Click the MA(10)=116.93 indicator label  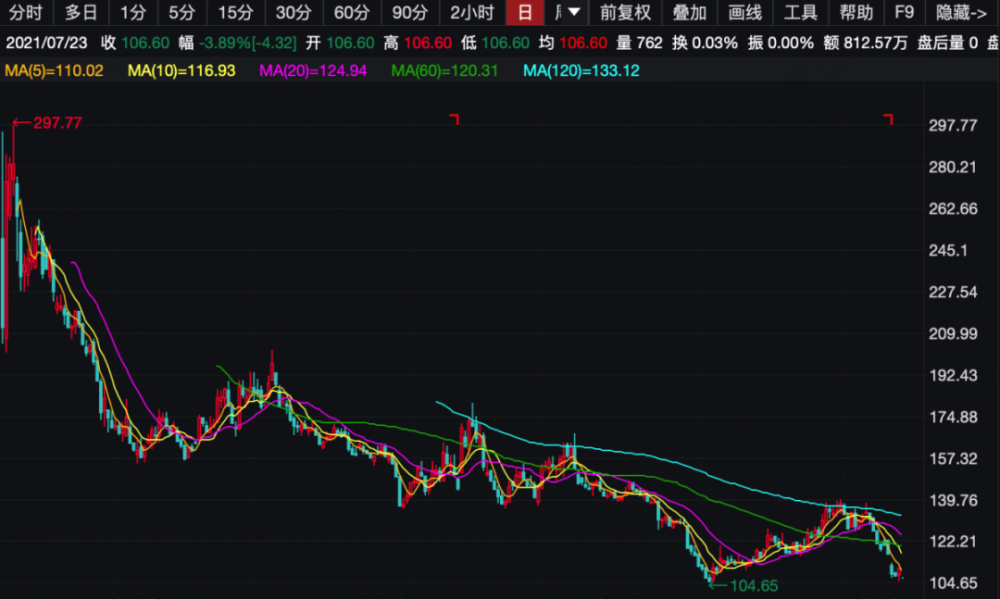(x=181, y=71)
